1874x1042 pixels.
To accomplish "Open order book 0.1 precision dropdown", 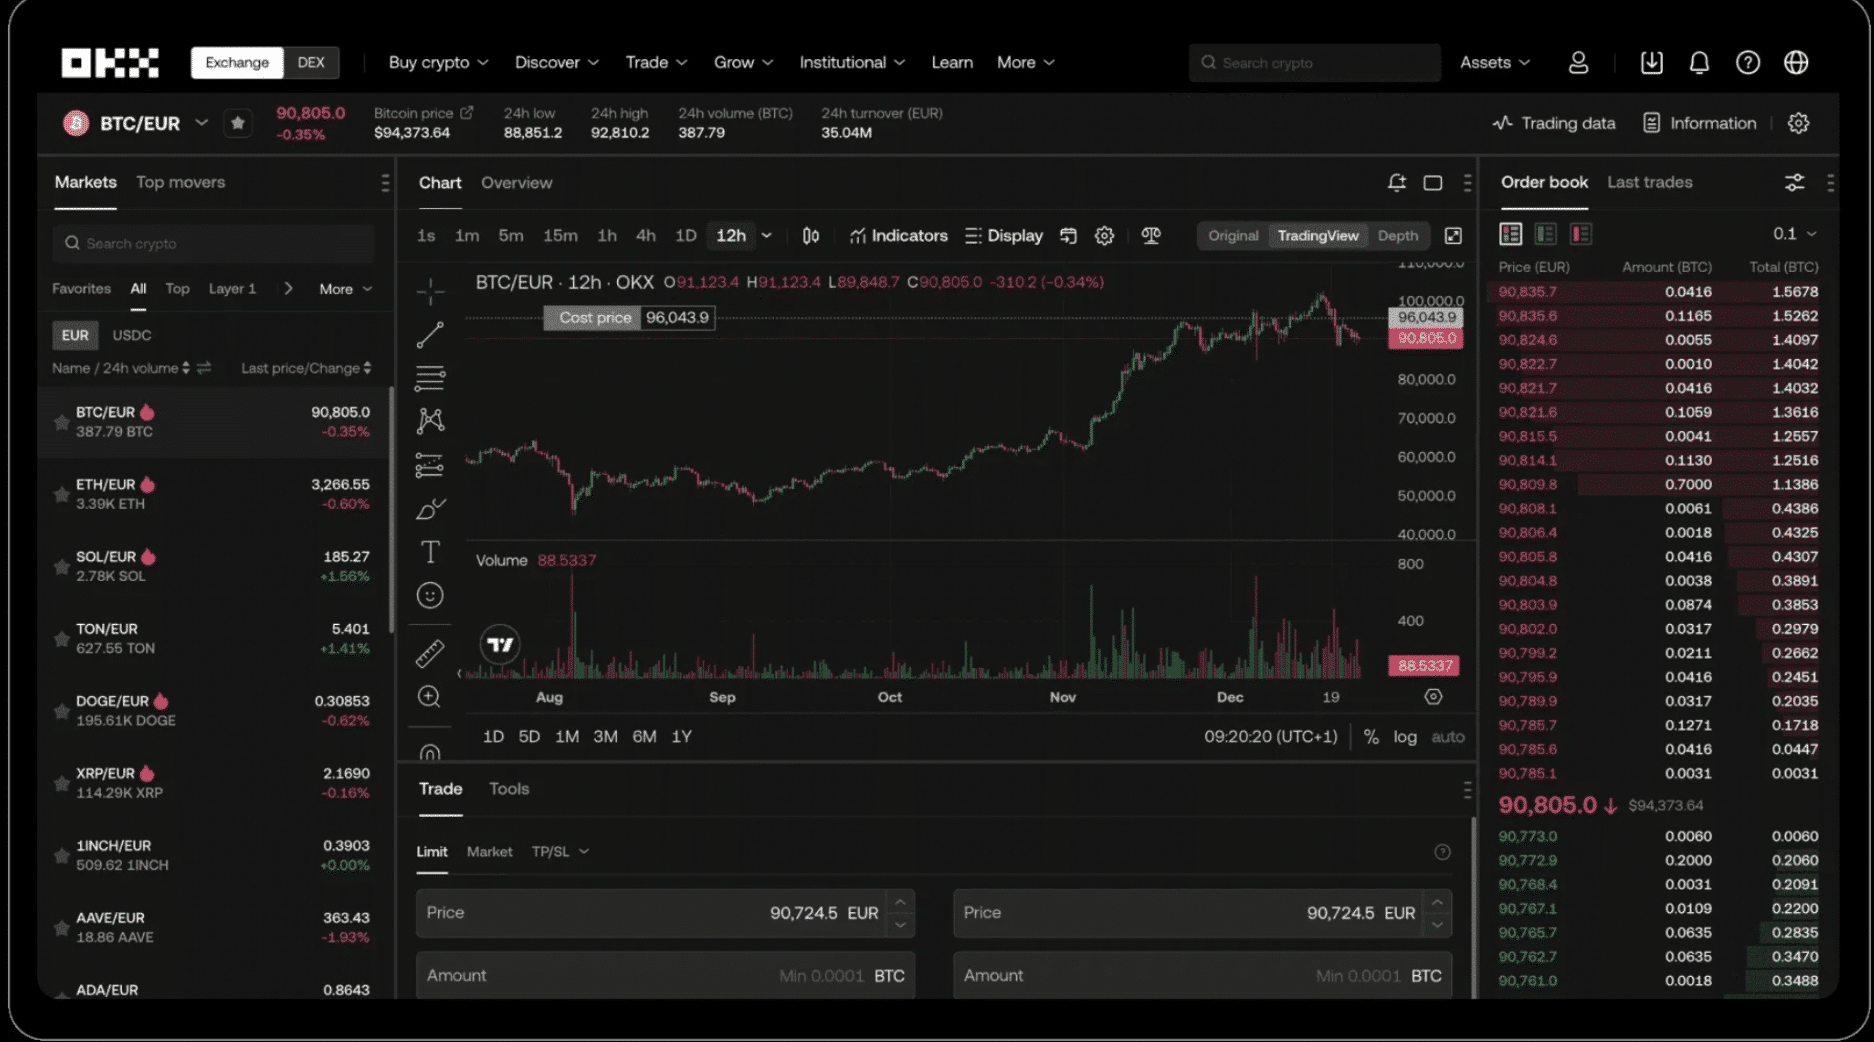I will 1794,234.
